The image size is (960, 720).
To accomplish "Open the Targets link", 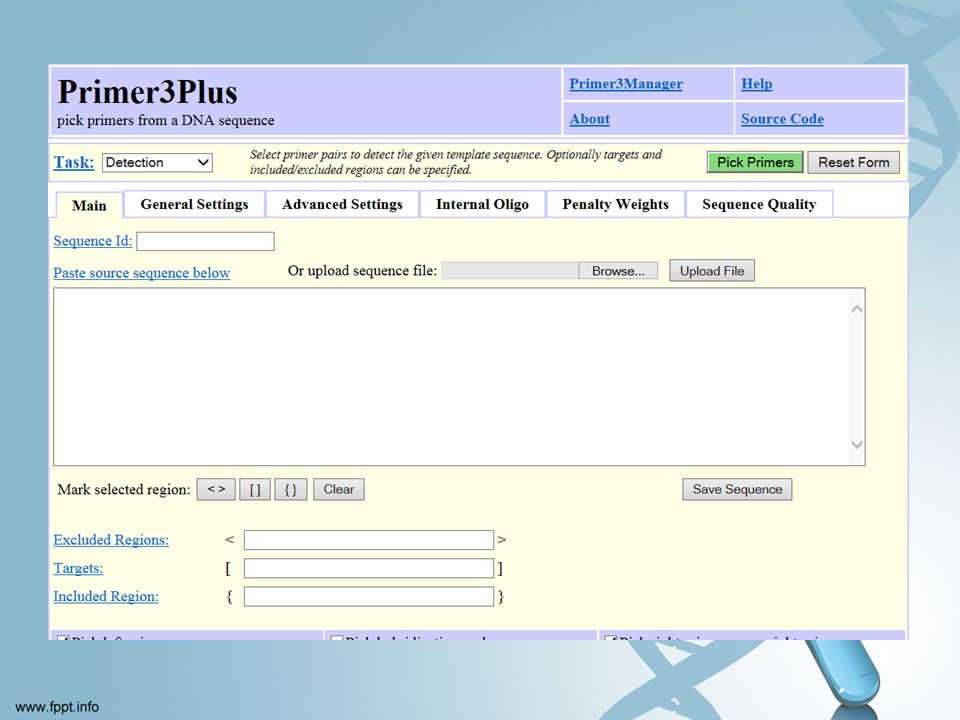I will click(78, 568).
